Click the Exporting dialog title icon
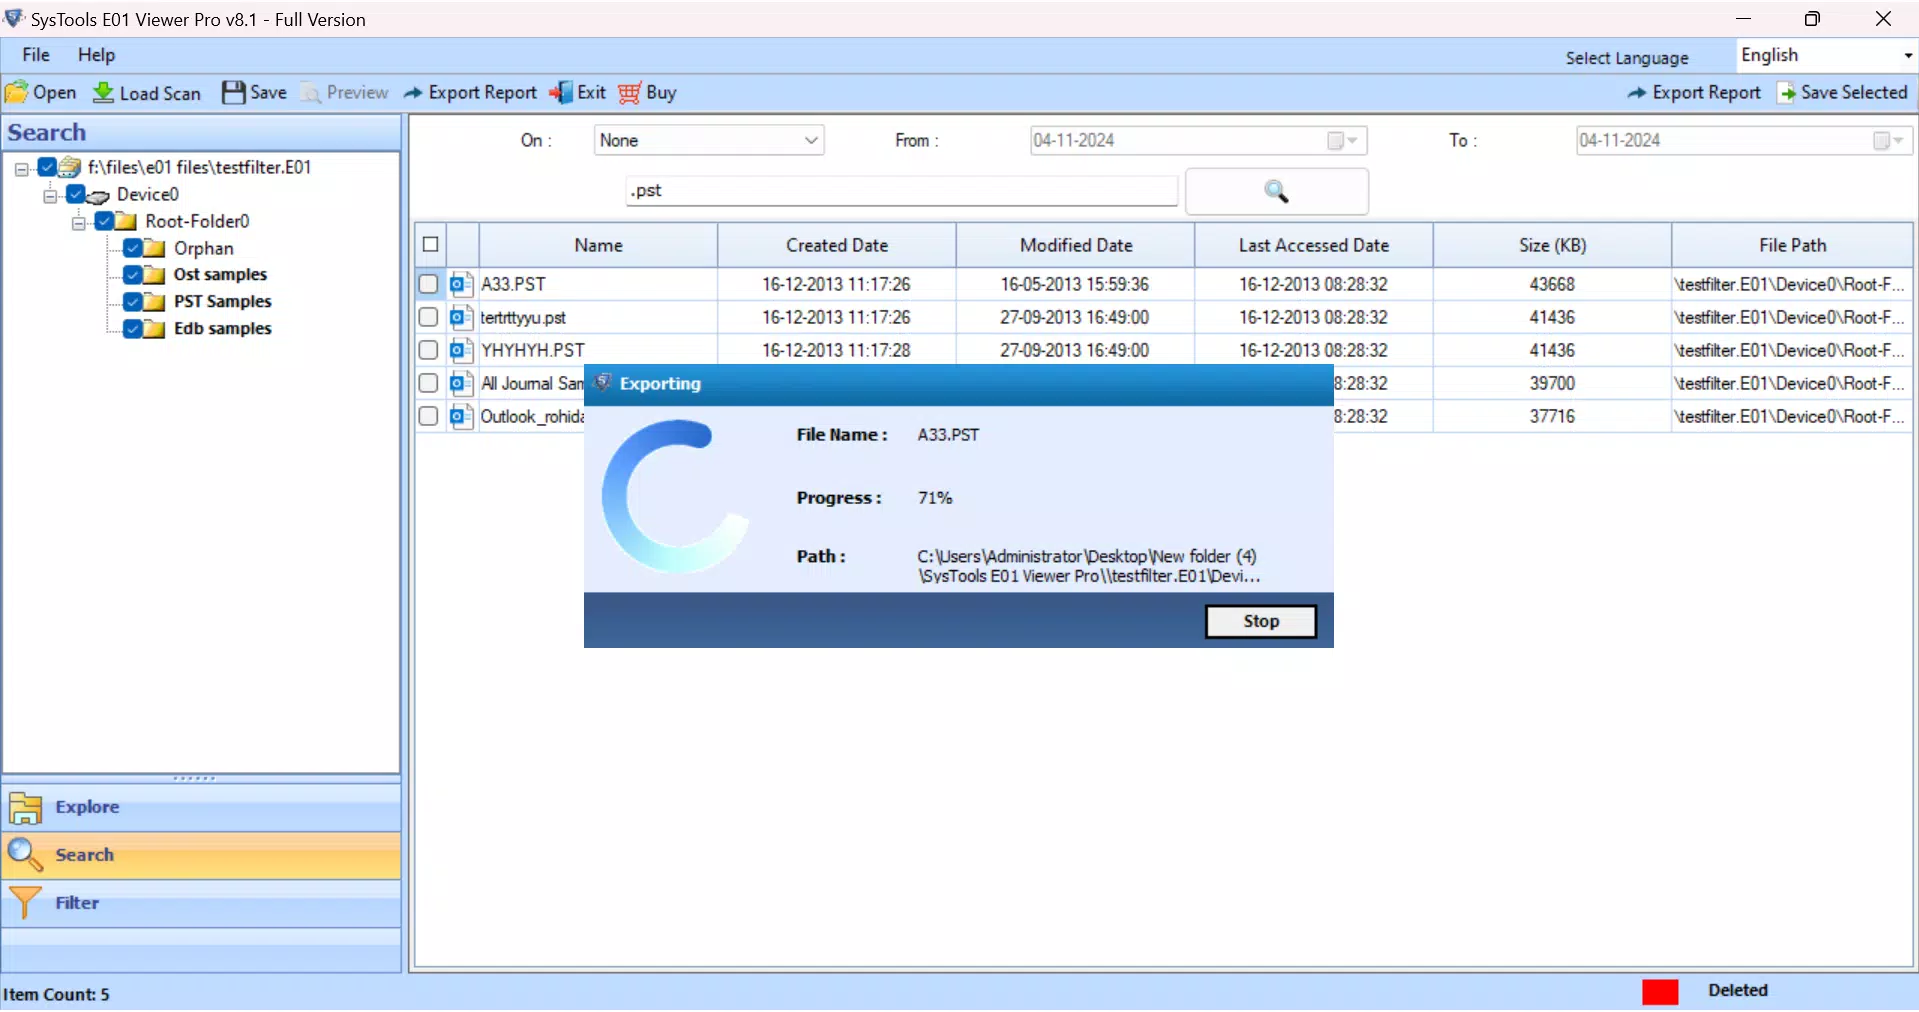The image size is (1919, 1012). pos(603,383)
